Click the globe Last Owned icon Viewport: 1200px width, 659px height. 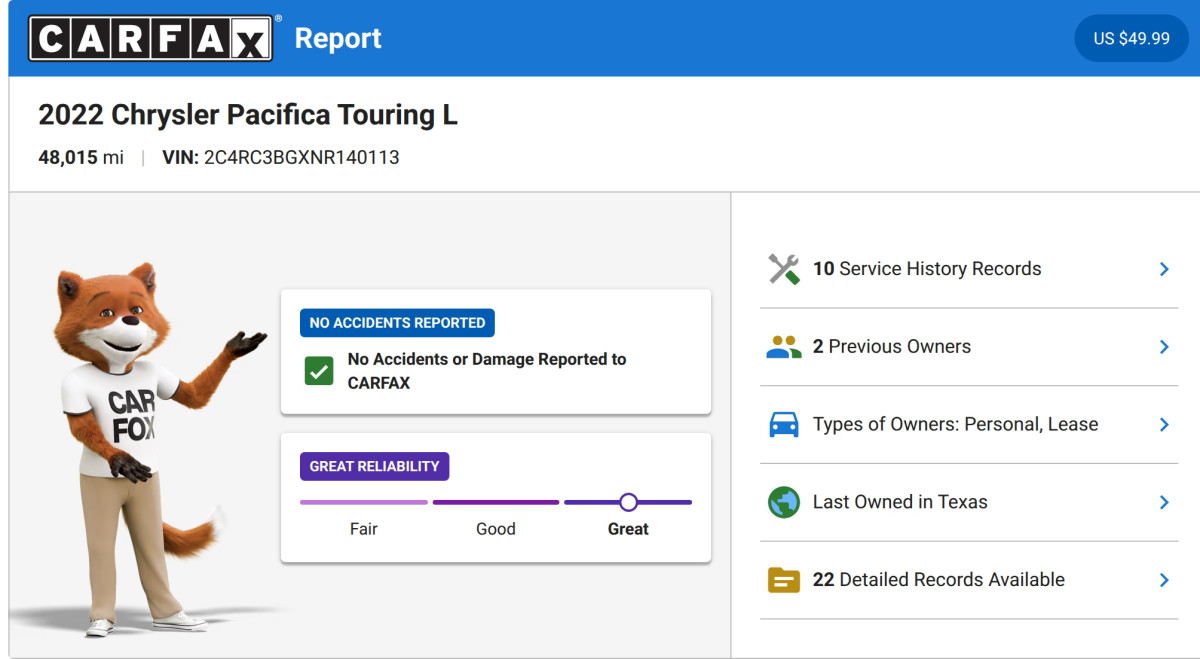[784, 502]
